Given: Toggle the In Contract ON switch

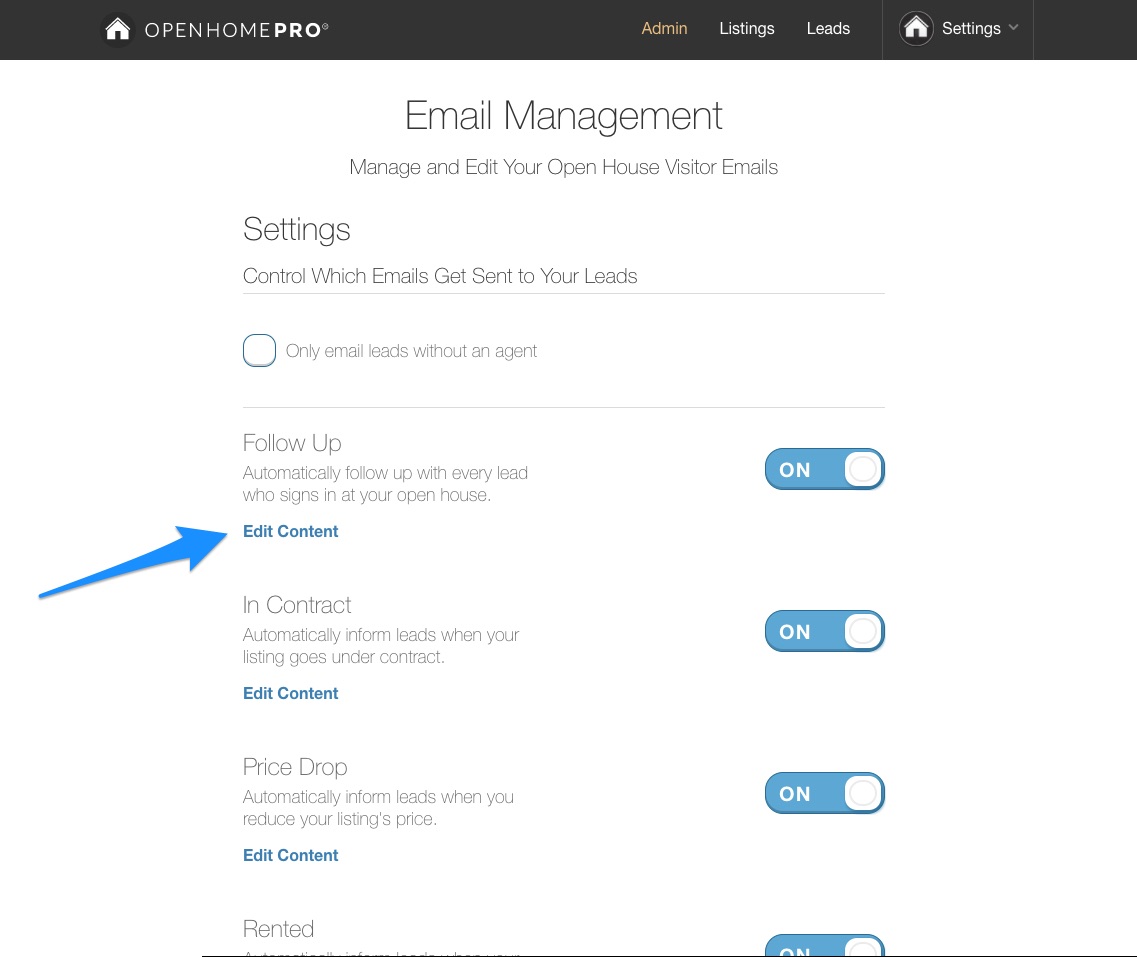Looking at the screenshot, I should click(824, 631).
